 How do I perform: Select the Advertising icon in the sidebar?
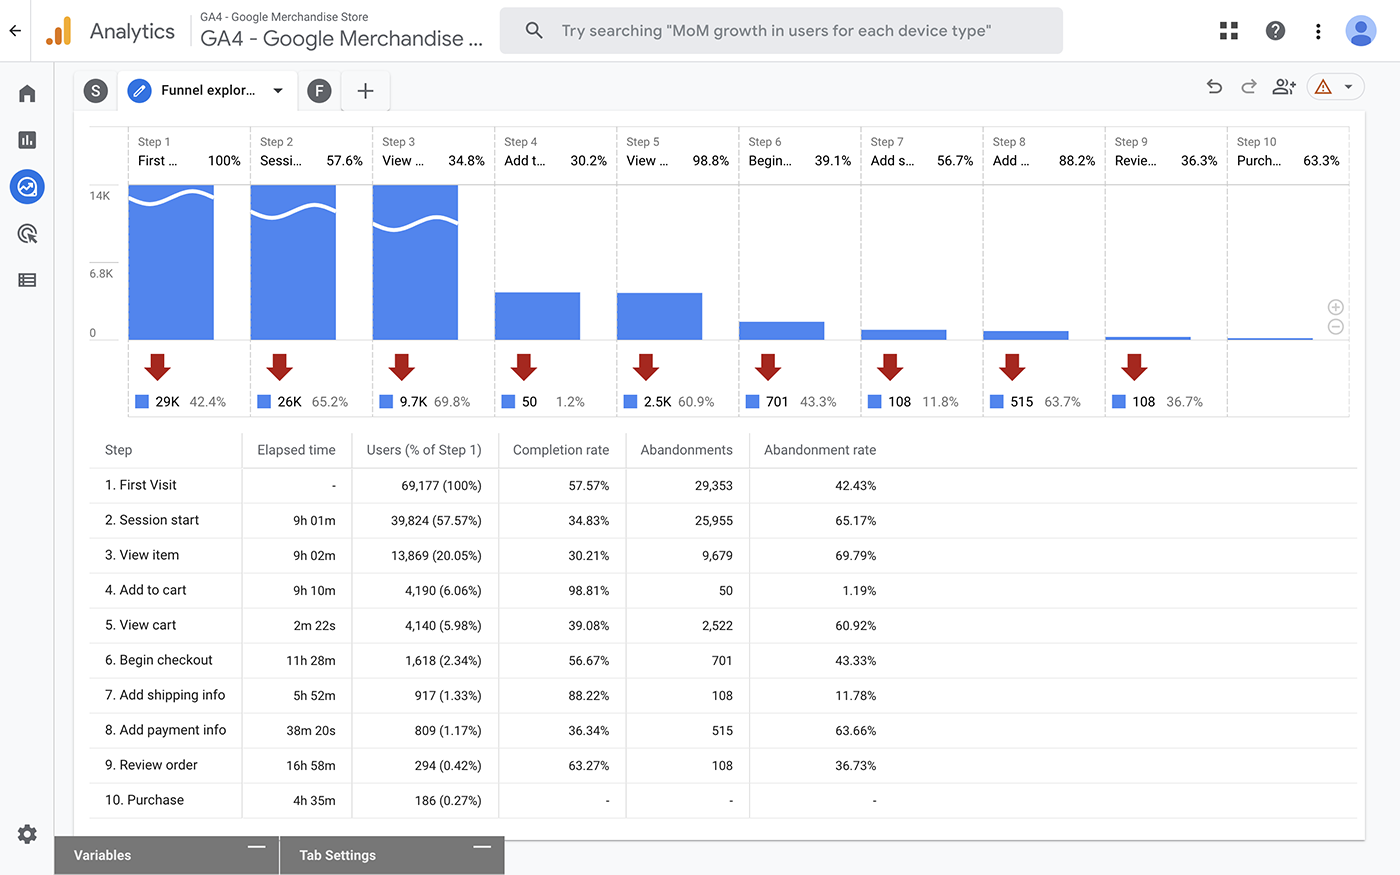coord(27,233)
